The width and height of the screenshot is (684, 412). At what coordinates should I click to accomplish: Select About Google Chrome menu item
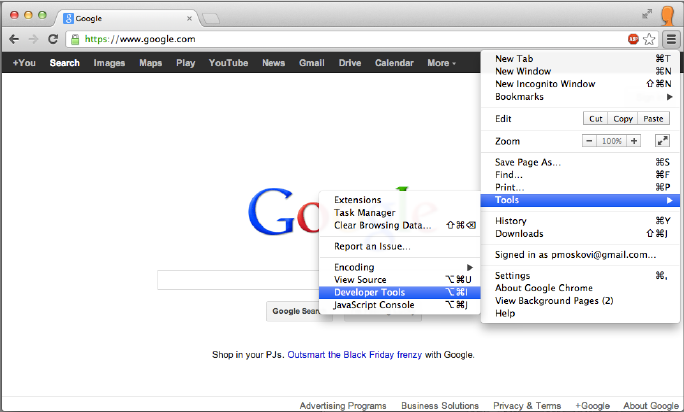(x=580, y=288)
